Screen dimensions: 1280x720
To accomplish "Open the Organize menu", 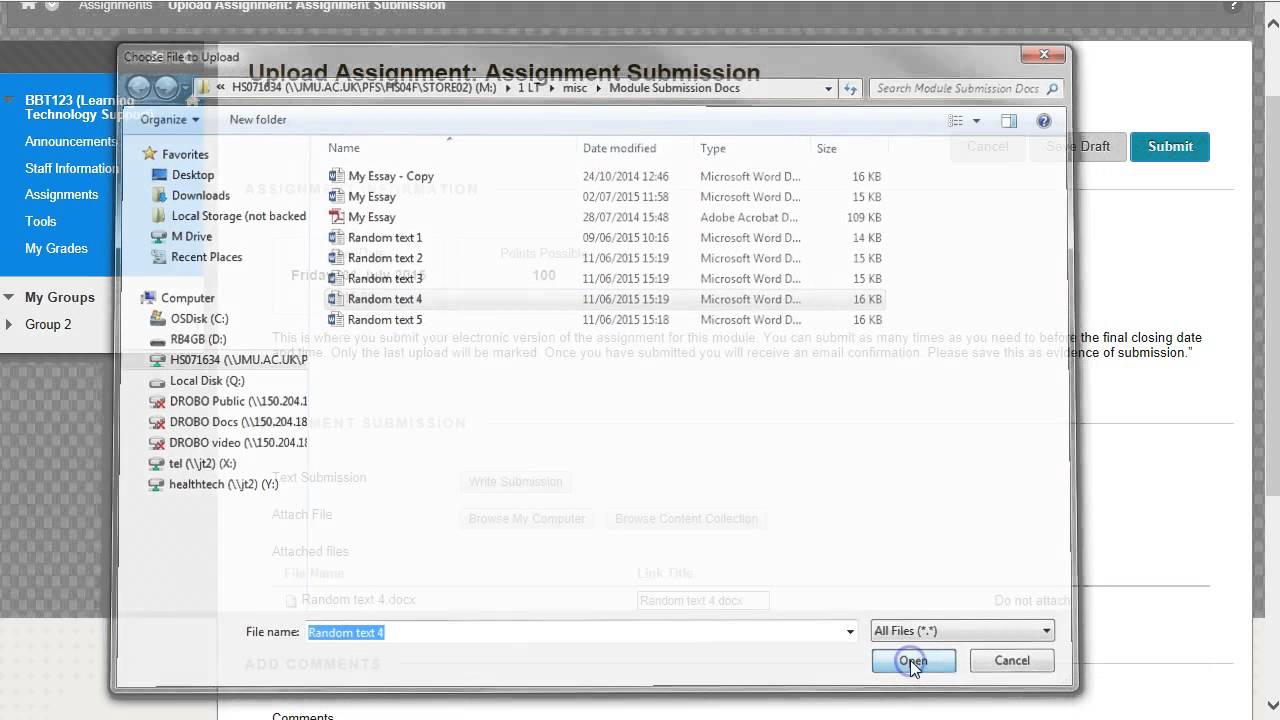I will pos(170,119).
